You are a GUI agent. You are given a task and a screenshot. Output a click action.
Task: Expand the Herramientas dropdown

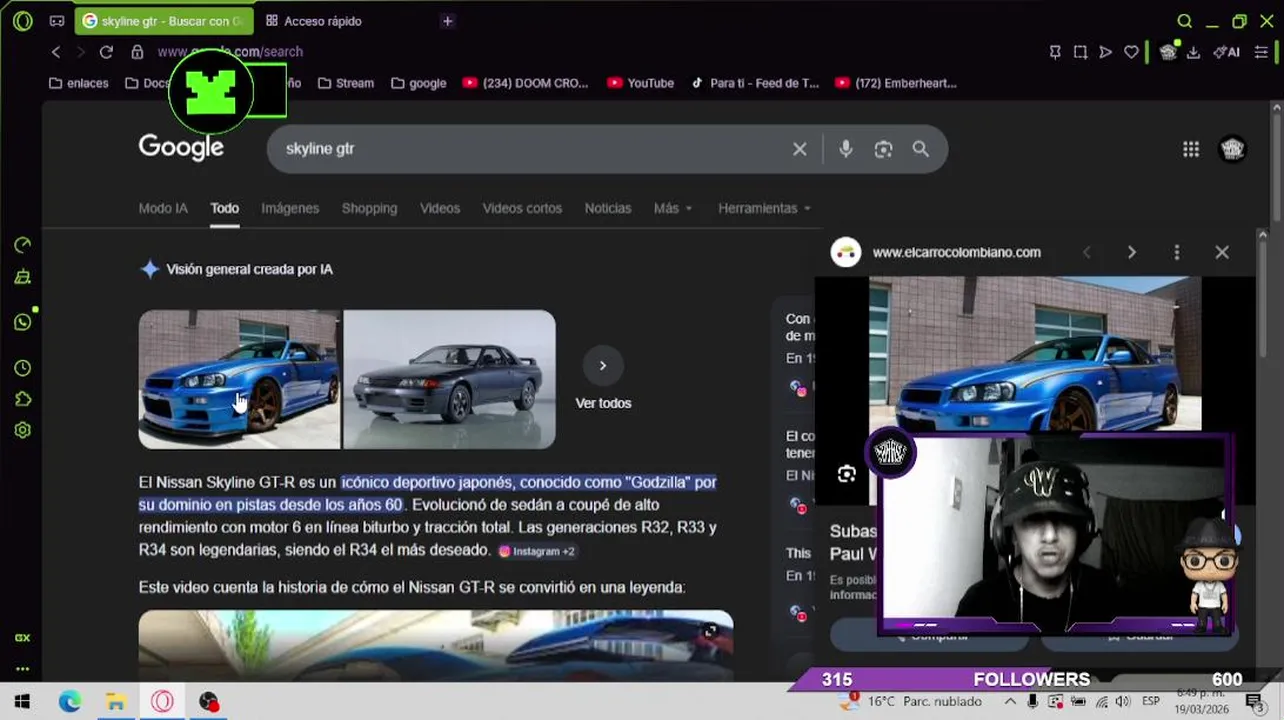tap(764, 208)
